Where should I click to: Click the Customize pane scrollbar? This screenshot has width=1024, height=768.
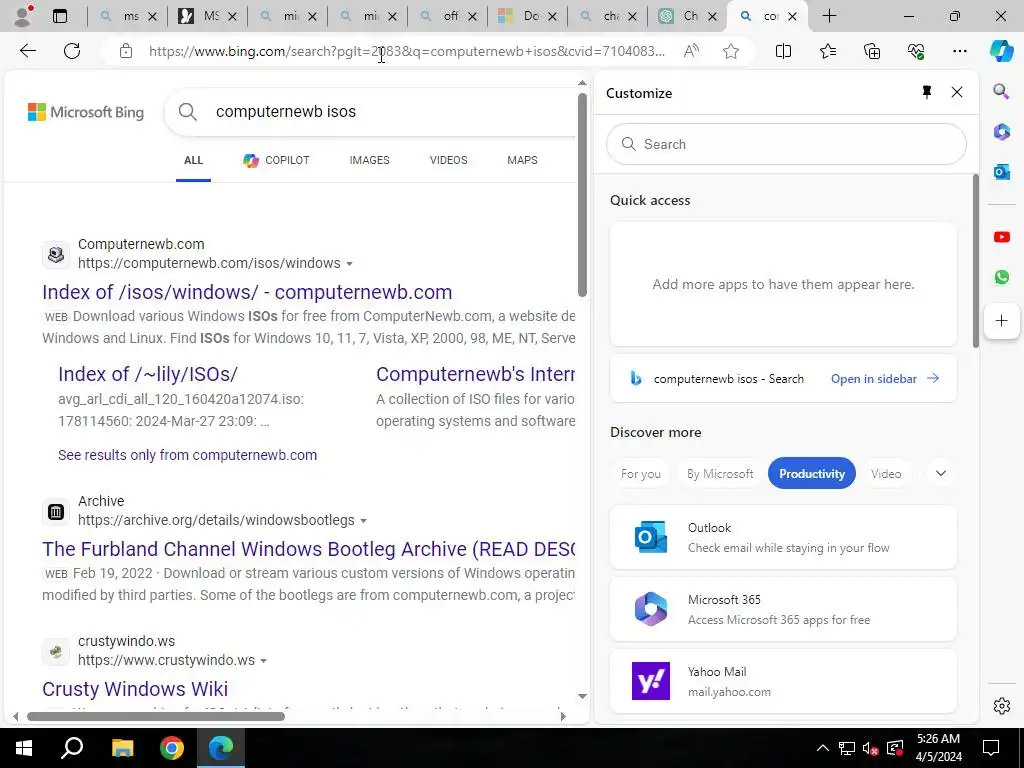coord(976,261)
